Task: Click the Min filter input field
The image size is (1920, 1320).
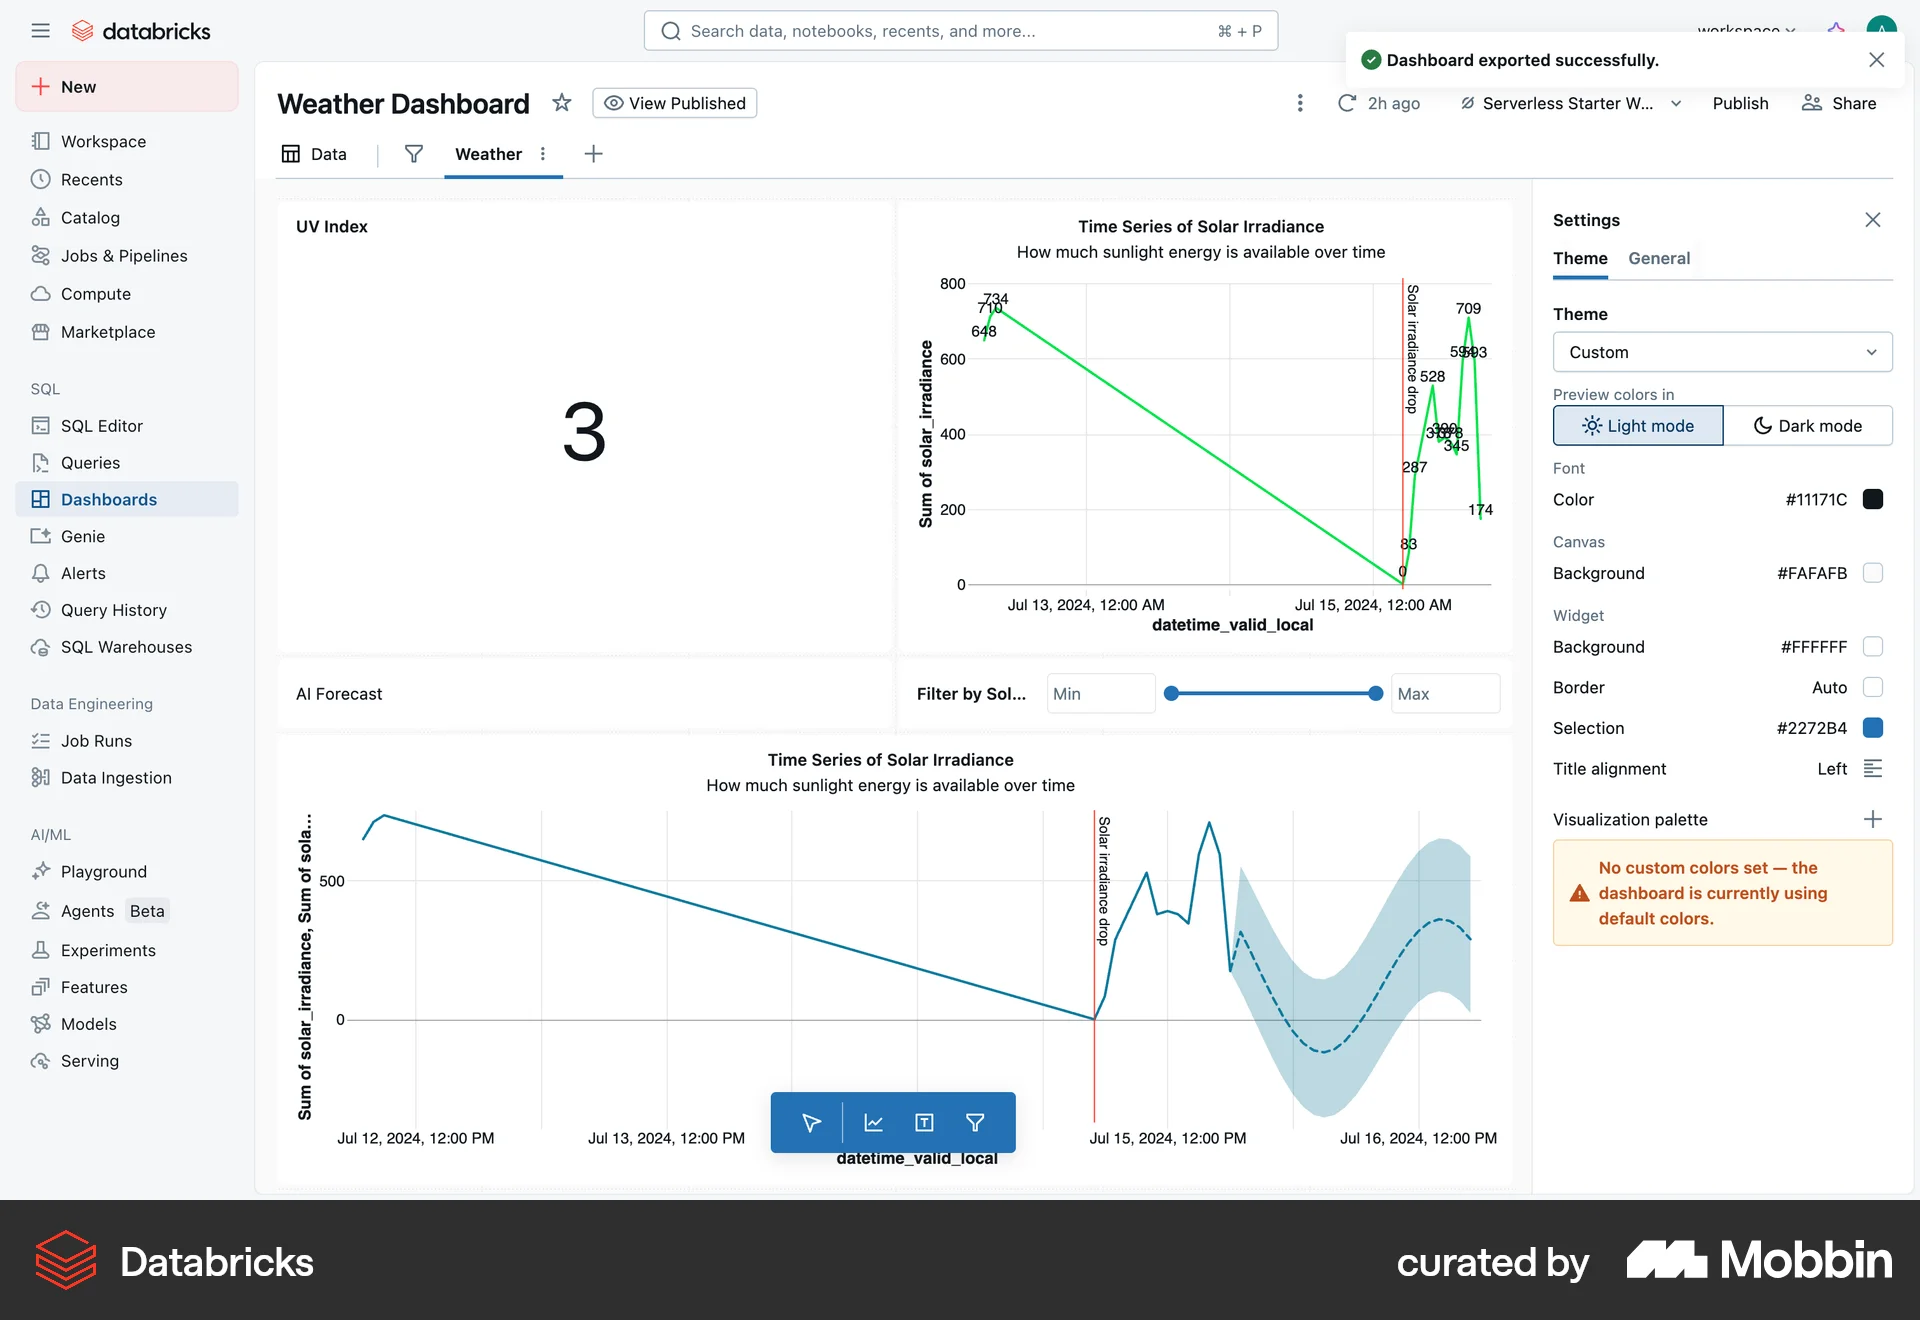Action: click(x=1100, y=693)
